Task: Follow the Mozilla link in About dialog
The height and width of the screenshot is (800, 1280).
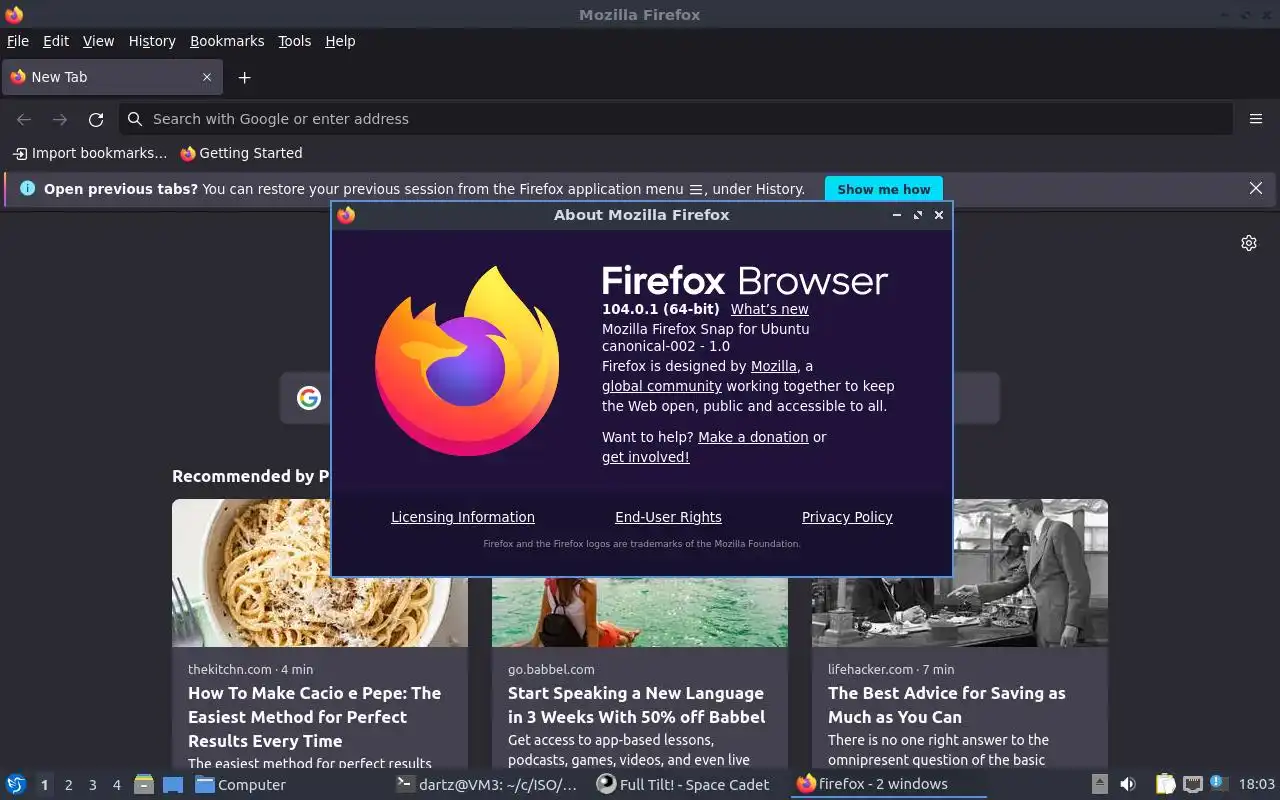Action: click(774, 366)
